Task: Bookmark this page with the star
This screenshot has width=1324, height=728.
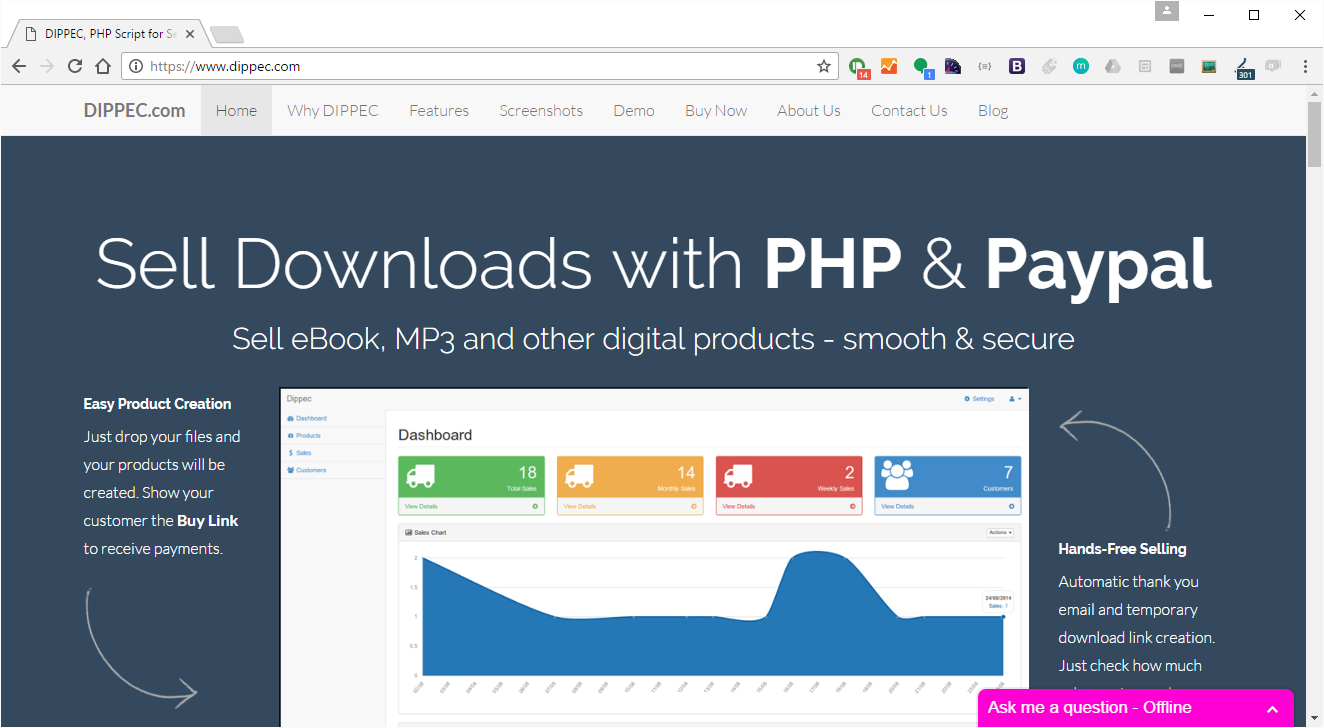Action: (x=824, y=67)
